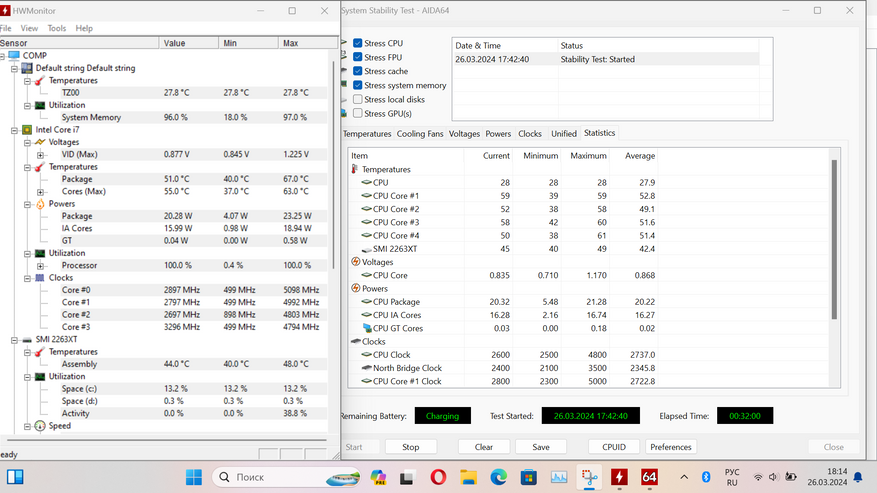877x493 pixels.
Task: Click the Max column header in HWMonitor
Action: pyautogui.click(x=291, y=43)
